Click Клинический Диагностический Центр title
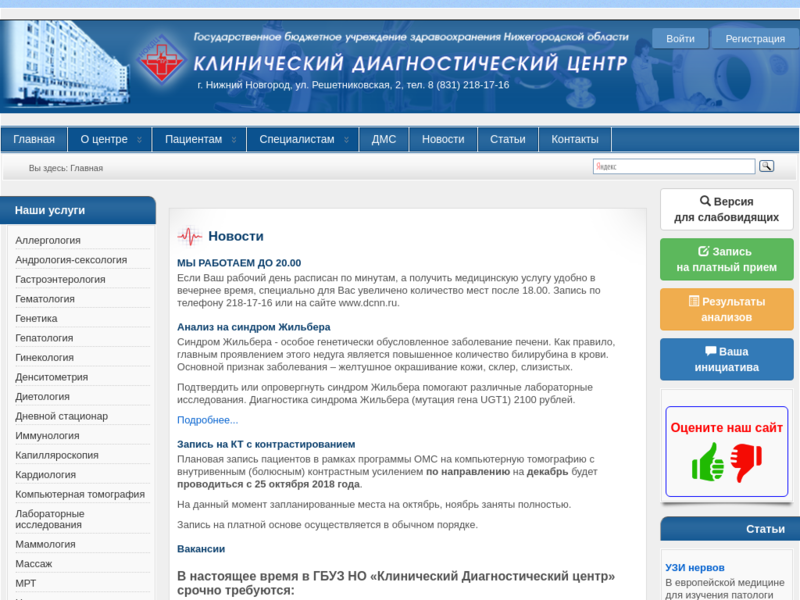 410,63
